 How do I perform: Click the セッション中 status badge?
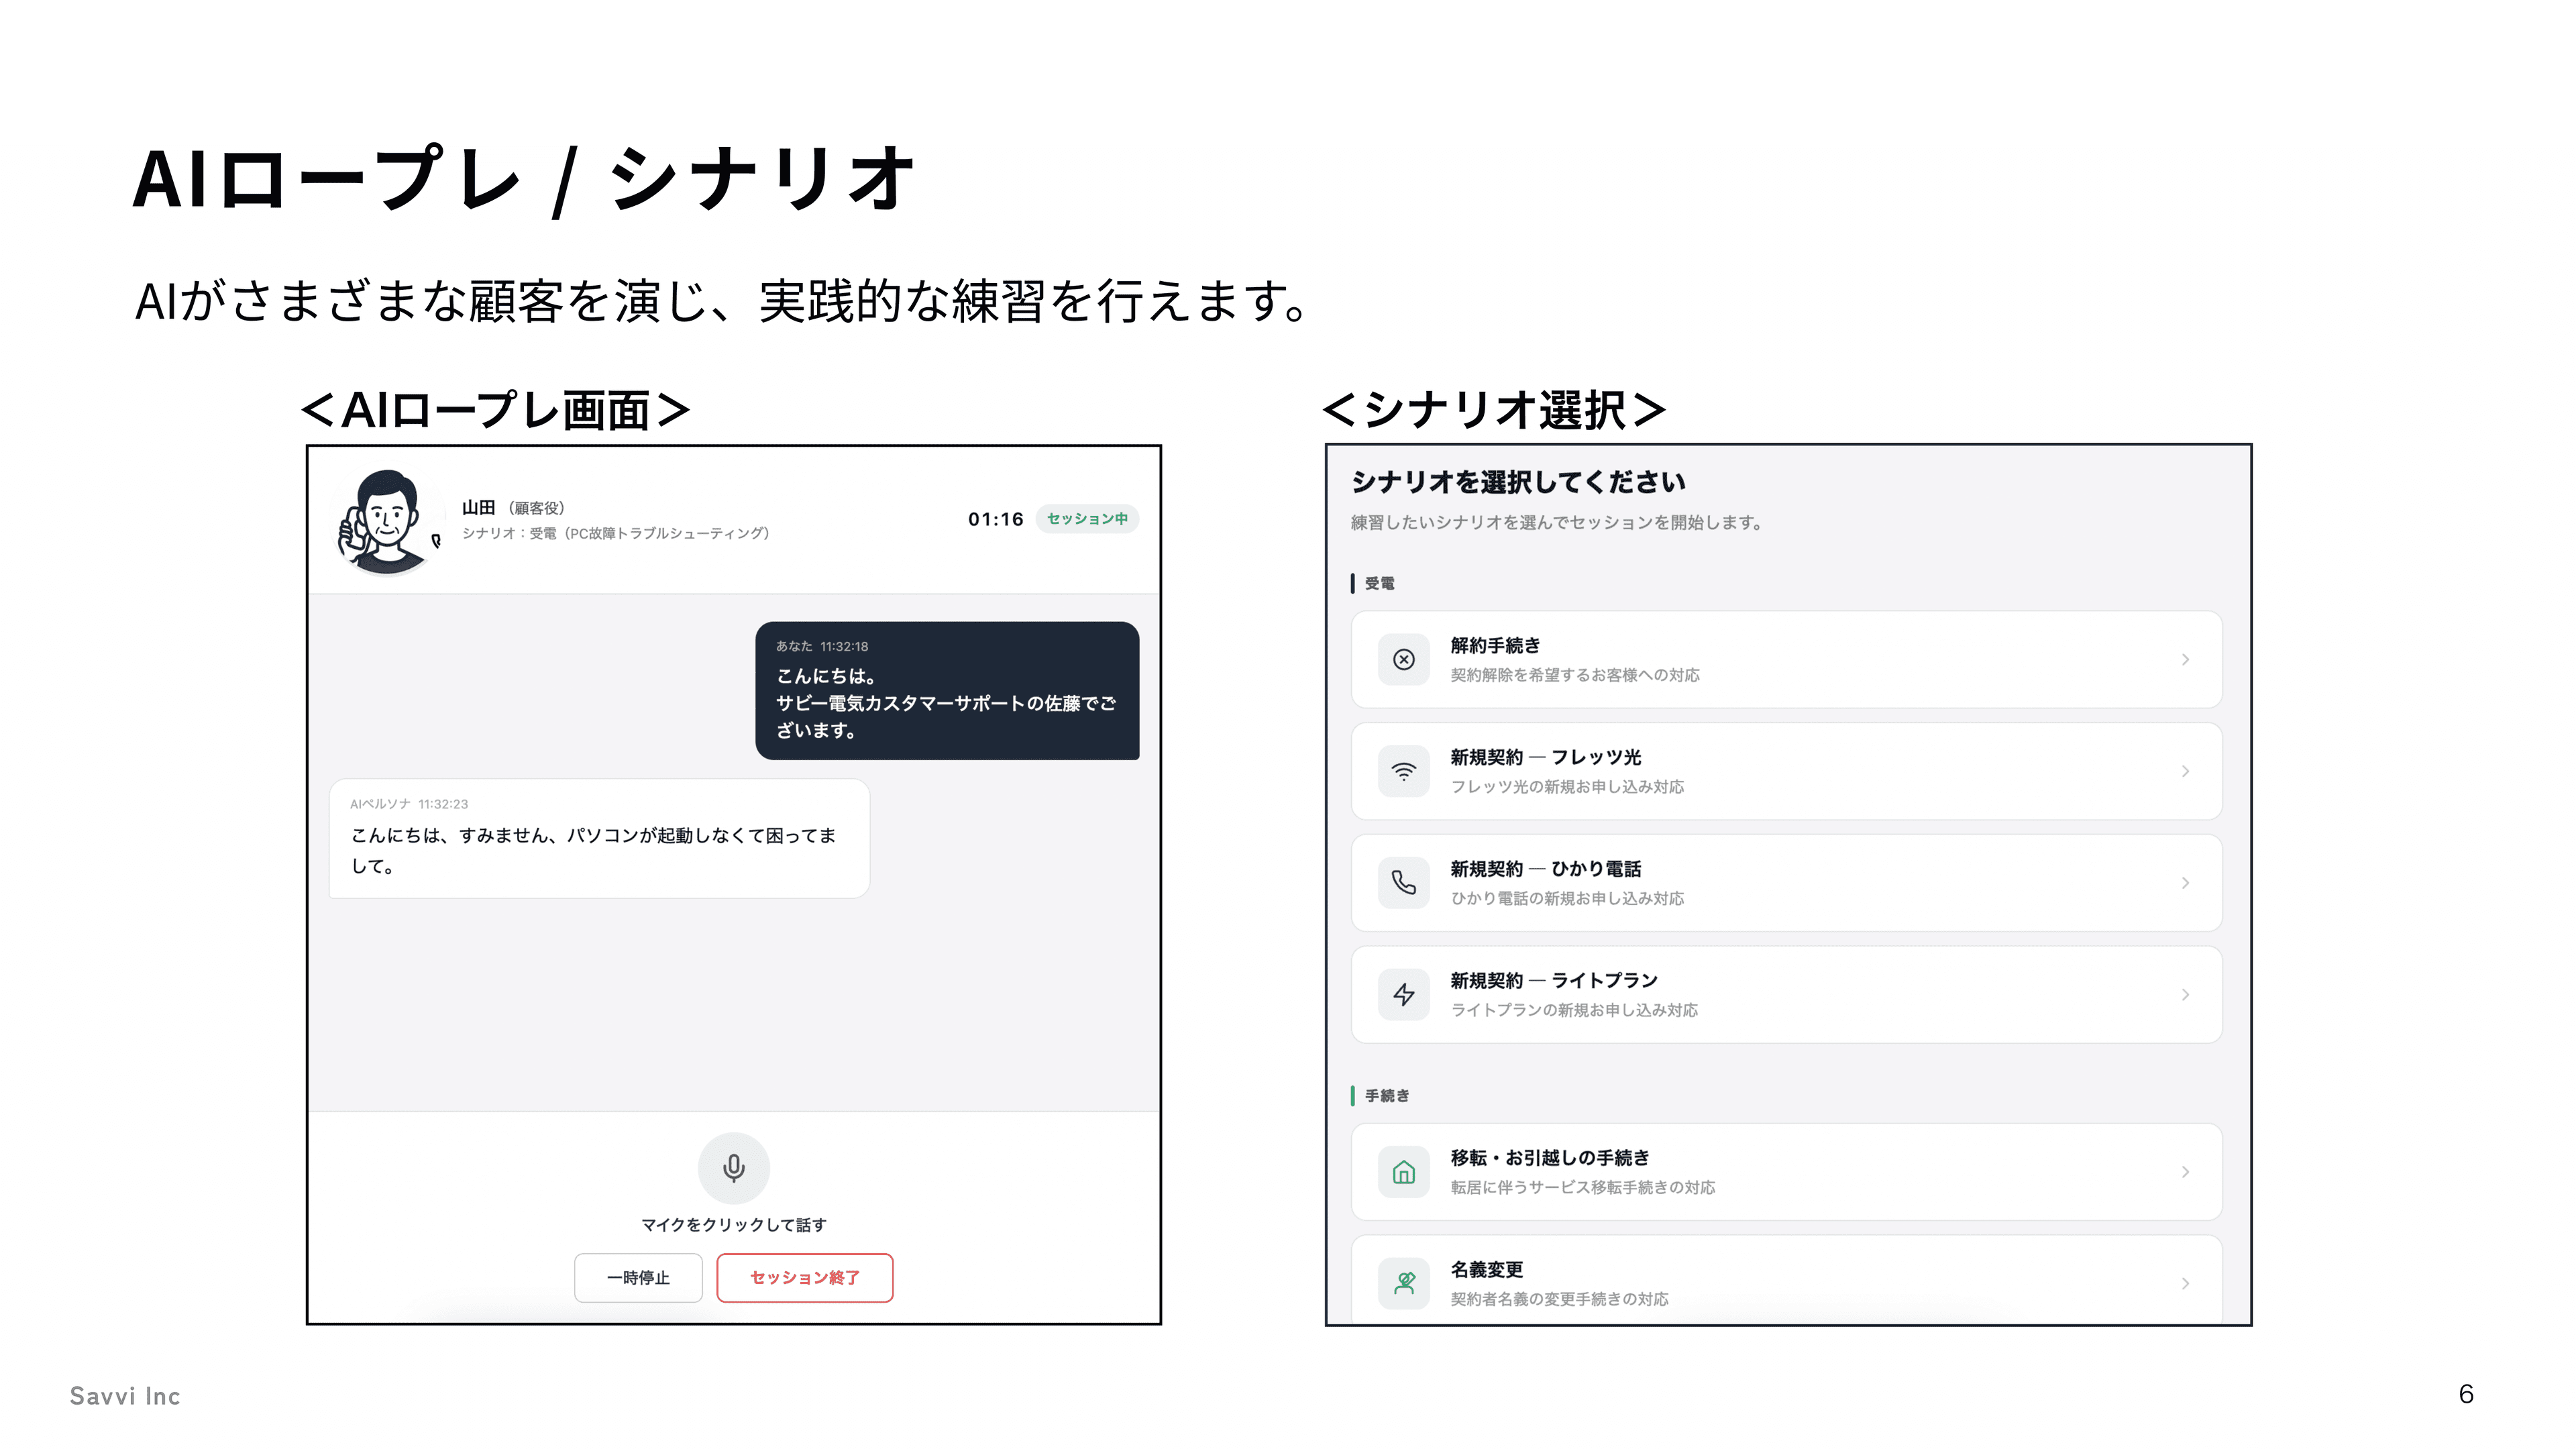pyautogui.click(x=1086, y=519)
